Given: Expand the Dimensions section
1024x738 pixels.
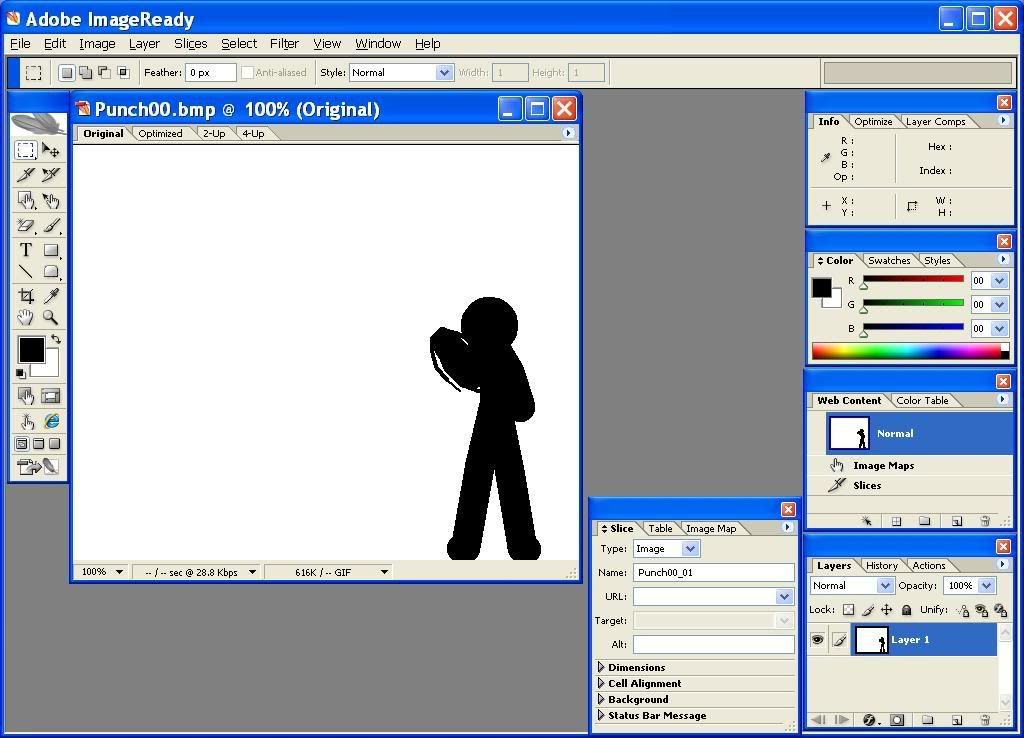Looking at the screenshot, I should 636,667.
